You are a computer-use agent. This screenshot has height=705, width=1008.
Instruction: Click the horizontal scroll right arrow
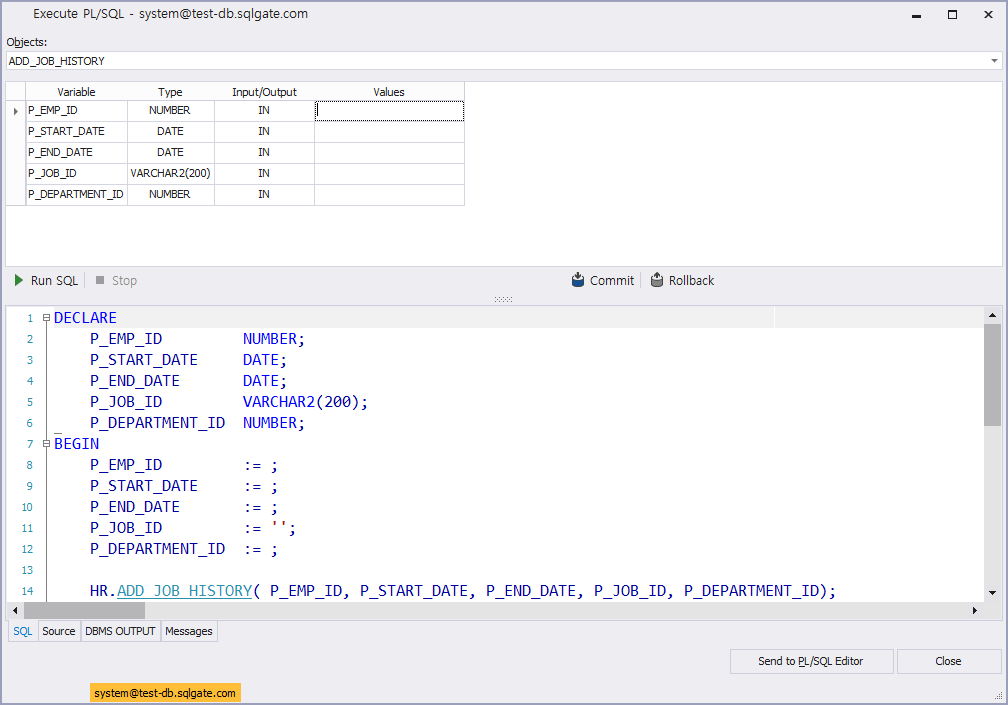tap(975, 610)
